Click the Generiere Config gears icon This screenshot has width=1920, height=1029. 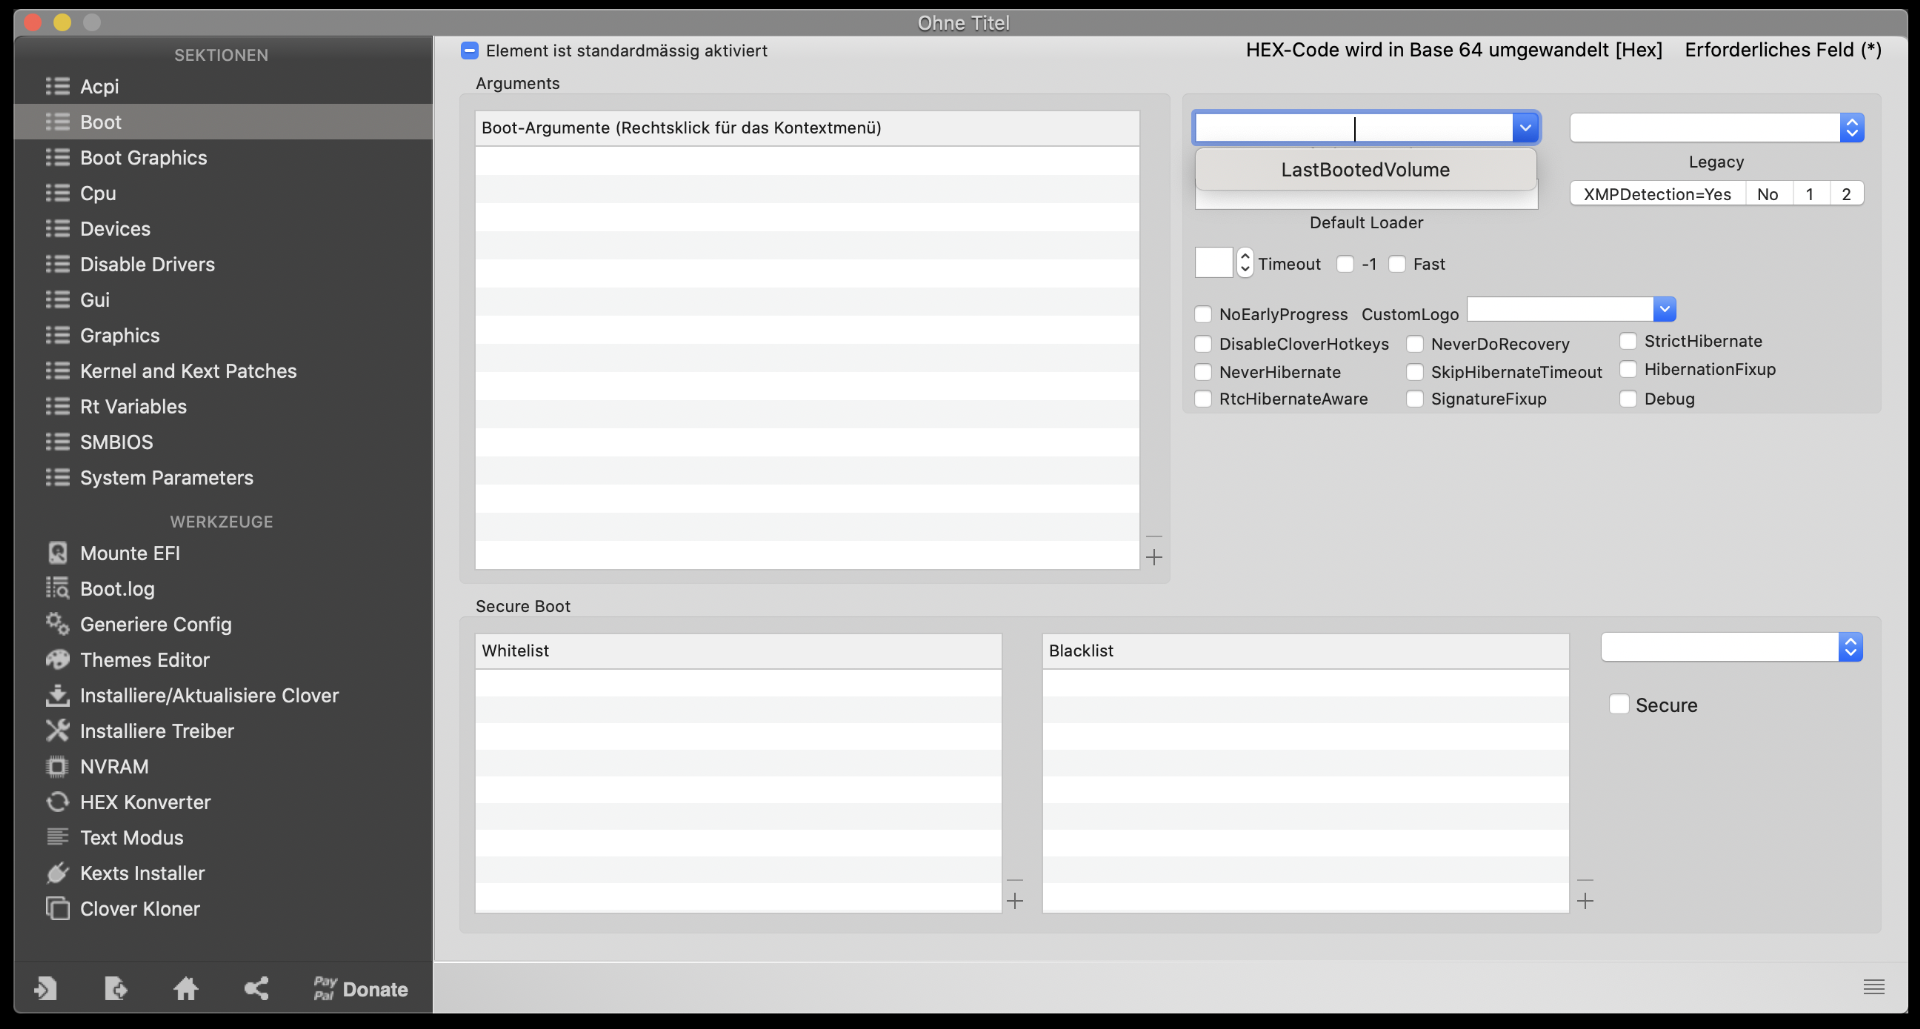pos(58,624)
